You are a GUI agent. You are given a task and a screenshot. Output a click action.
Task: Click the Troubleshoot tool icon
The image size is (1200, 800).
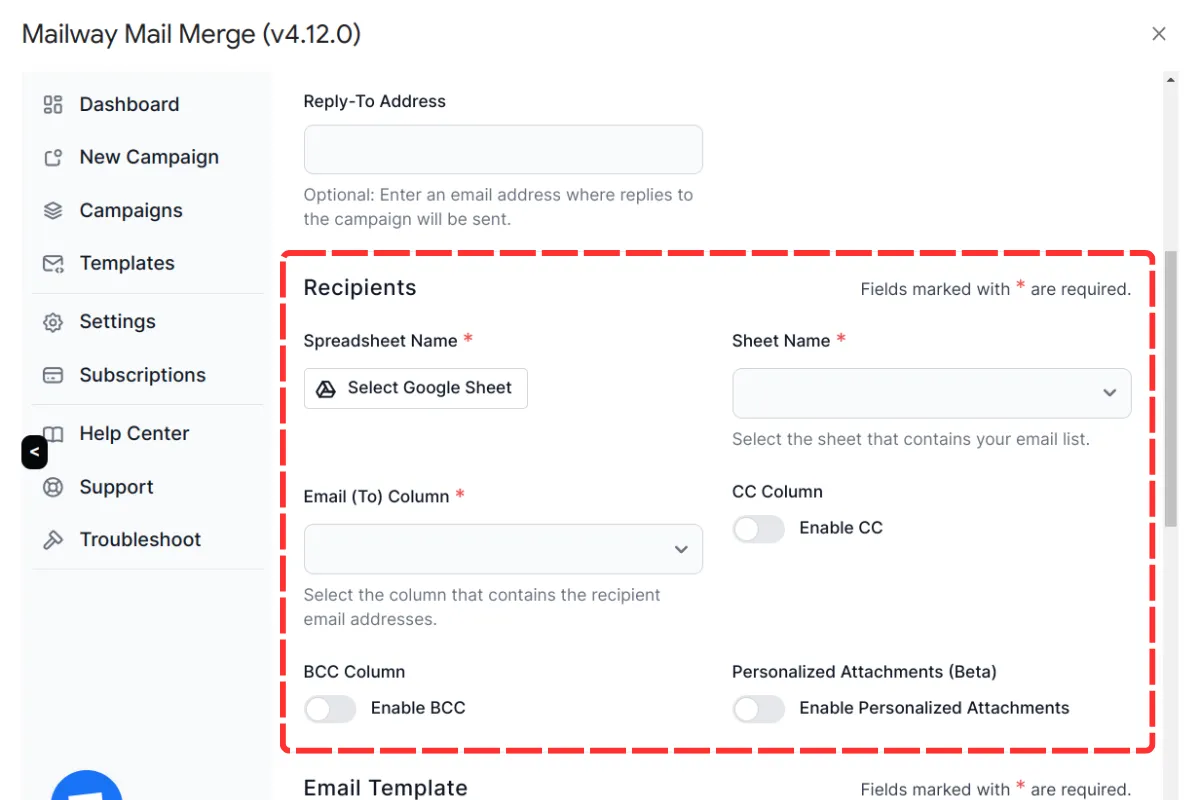tap(53, 540)
